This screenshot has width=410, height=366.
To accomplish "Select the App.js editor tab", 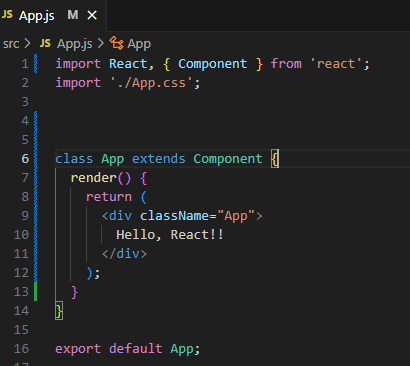I will click(53, 15).
